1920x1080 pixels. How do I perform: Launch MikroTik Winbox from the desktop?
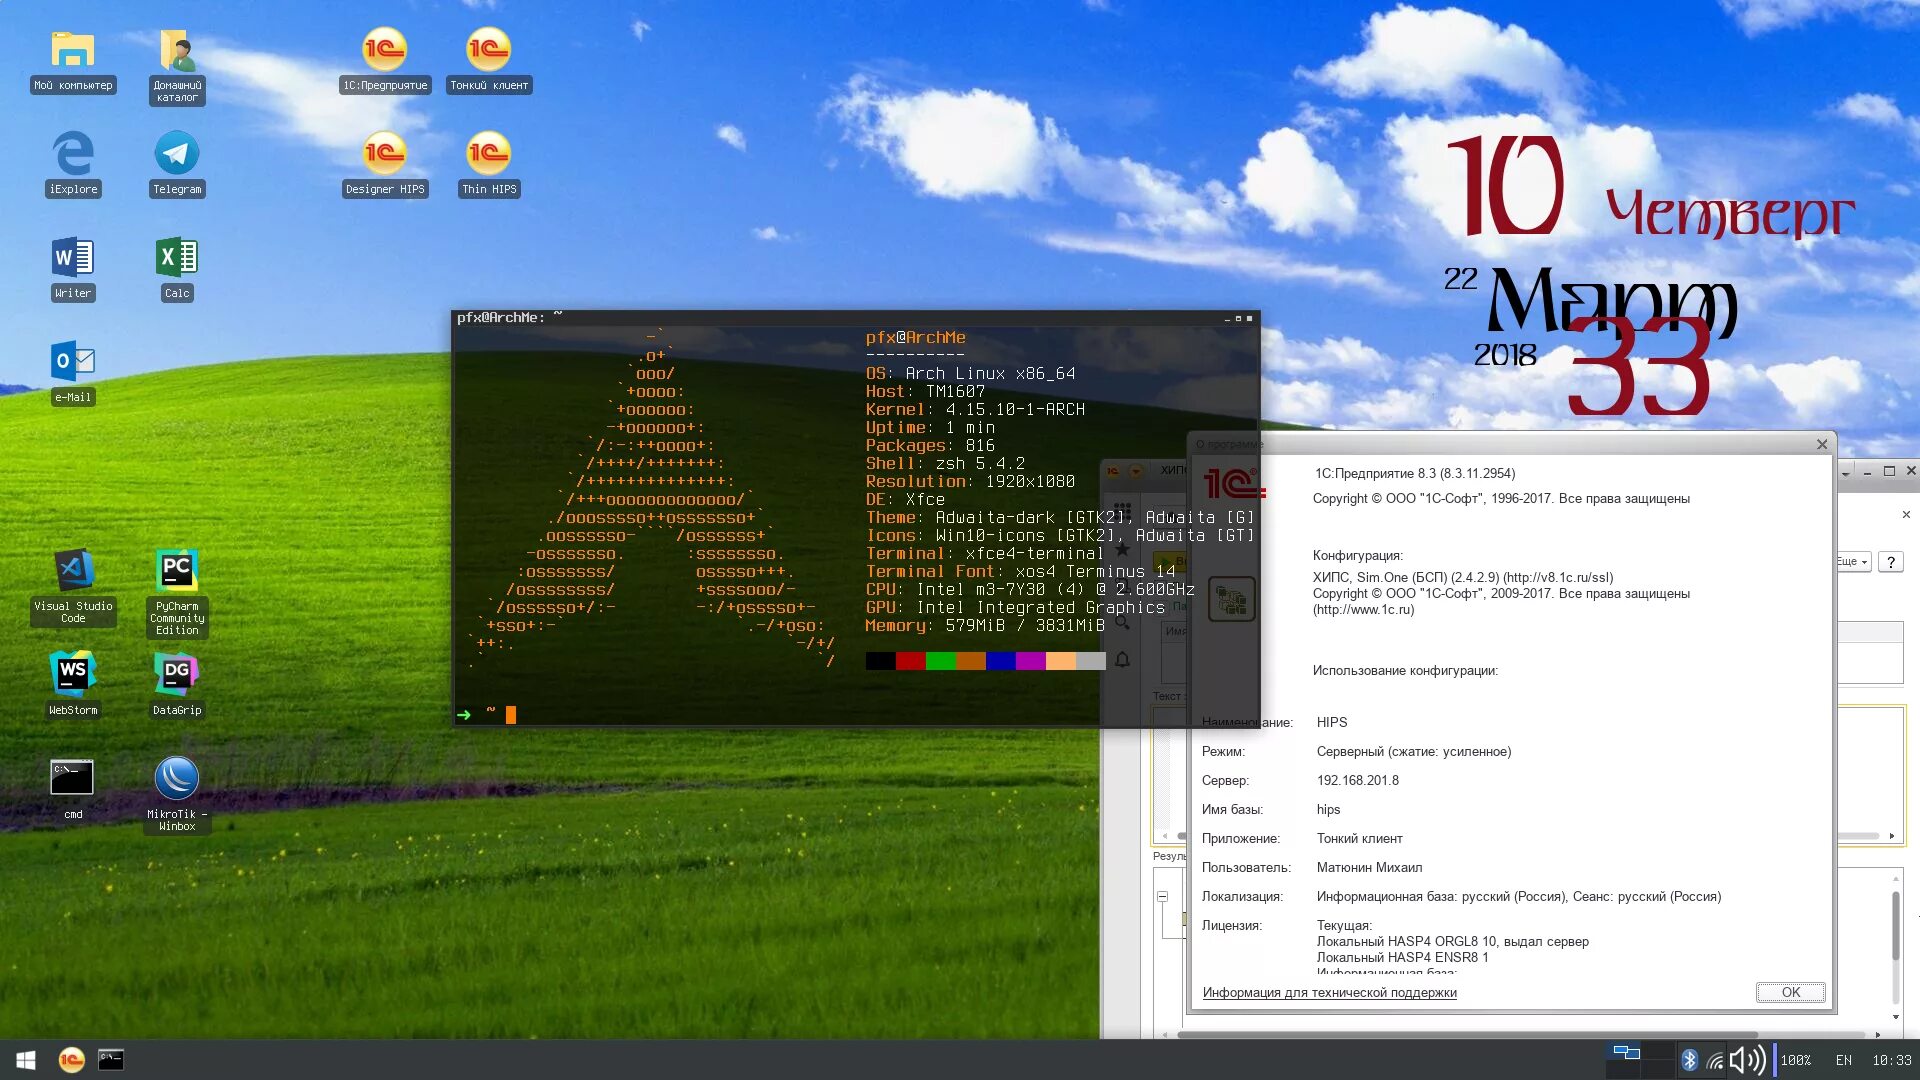177,795
